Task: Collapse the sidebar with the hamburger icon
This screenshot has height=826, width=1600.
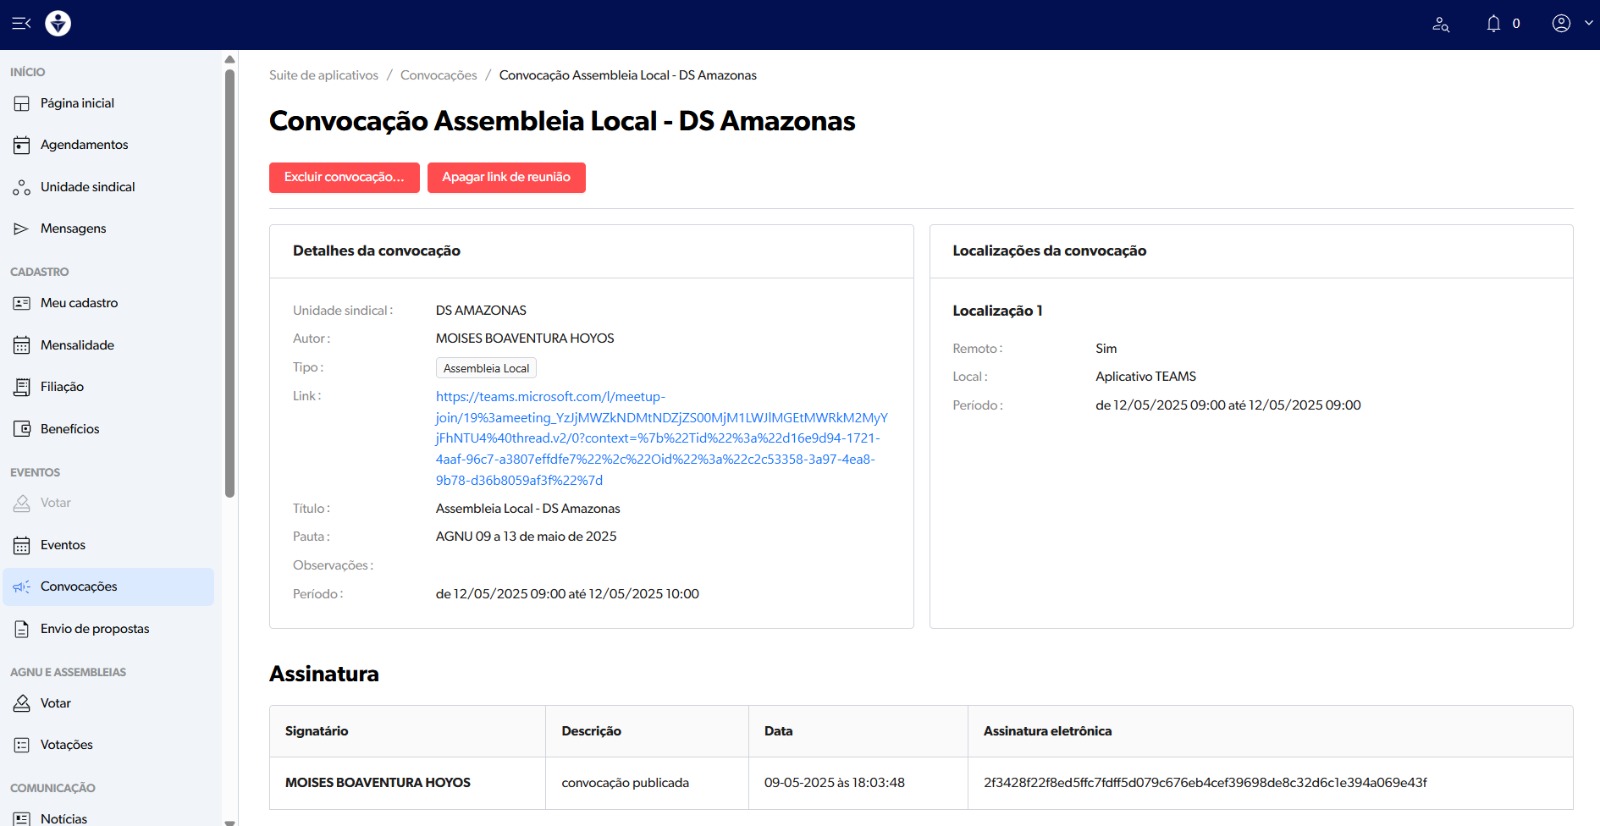Action: point(21,23)
